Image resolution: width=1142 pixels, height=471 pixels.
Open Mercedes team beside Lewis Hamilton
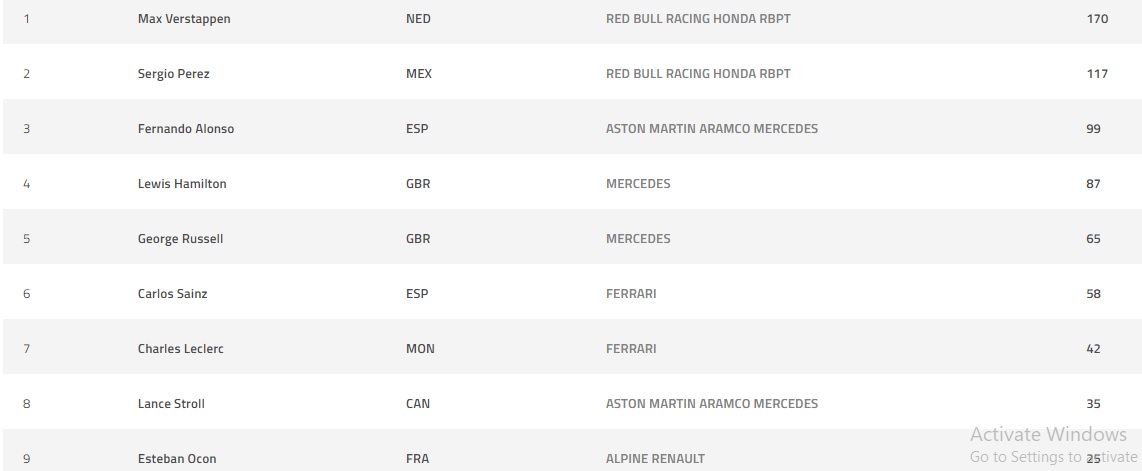coord(638,184)
